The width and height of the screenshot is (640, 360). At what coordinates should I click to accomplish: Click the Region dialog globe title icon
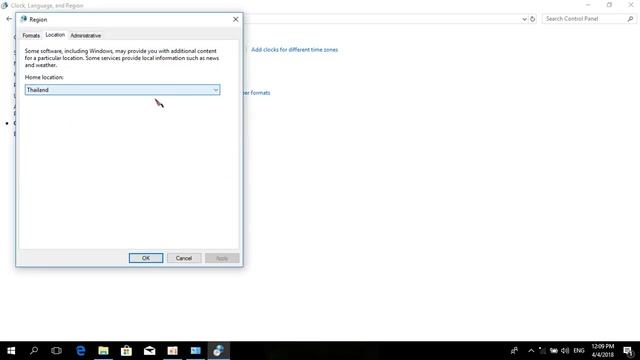coord(24,19)
